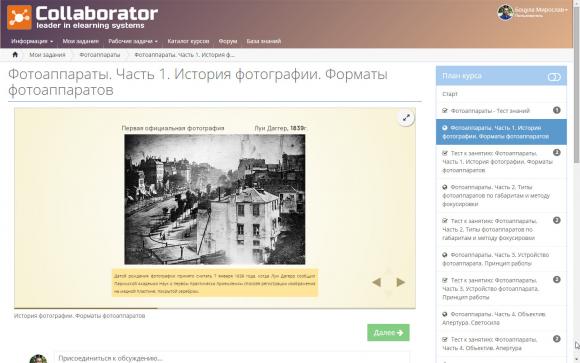Click the Collaborator logo icon
This screenshot has height=363, width=580.
(x=19, y=17)
